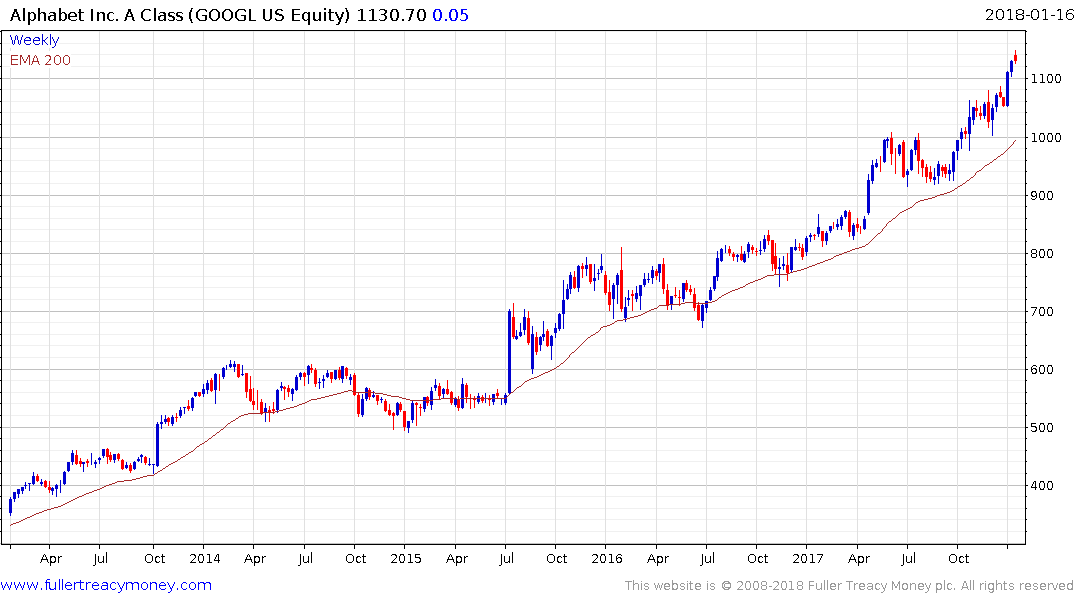Click the 1100 price axis label

pyautogui.click(x=1046, y=80)
